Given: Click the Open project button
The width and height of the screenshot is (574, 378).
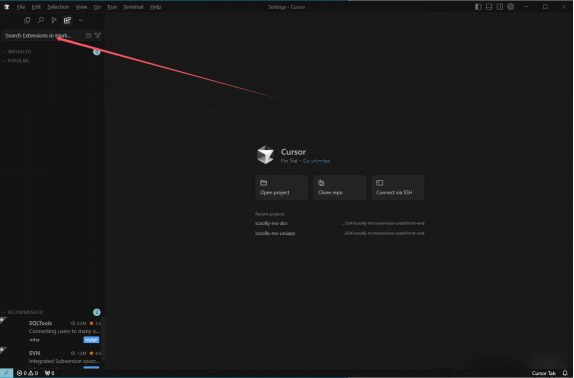Looking at the screenshot, I should pos(282,187).
